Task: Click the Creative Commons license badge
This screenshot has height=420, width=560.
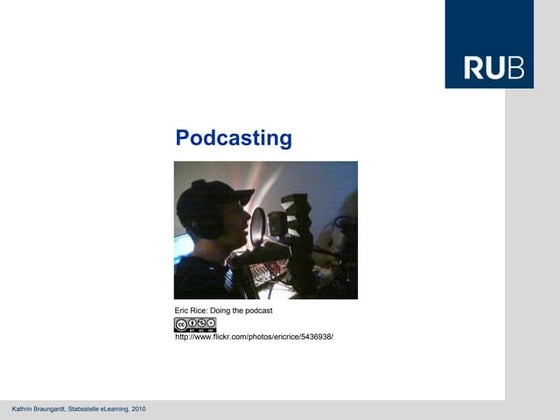Action: [195, 325]
